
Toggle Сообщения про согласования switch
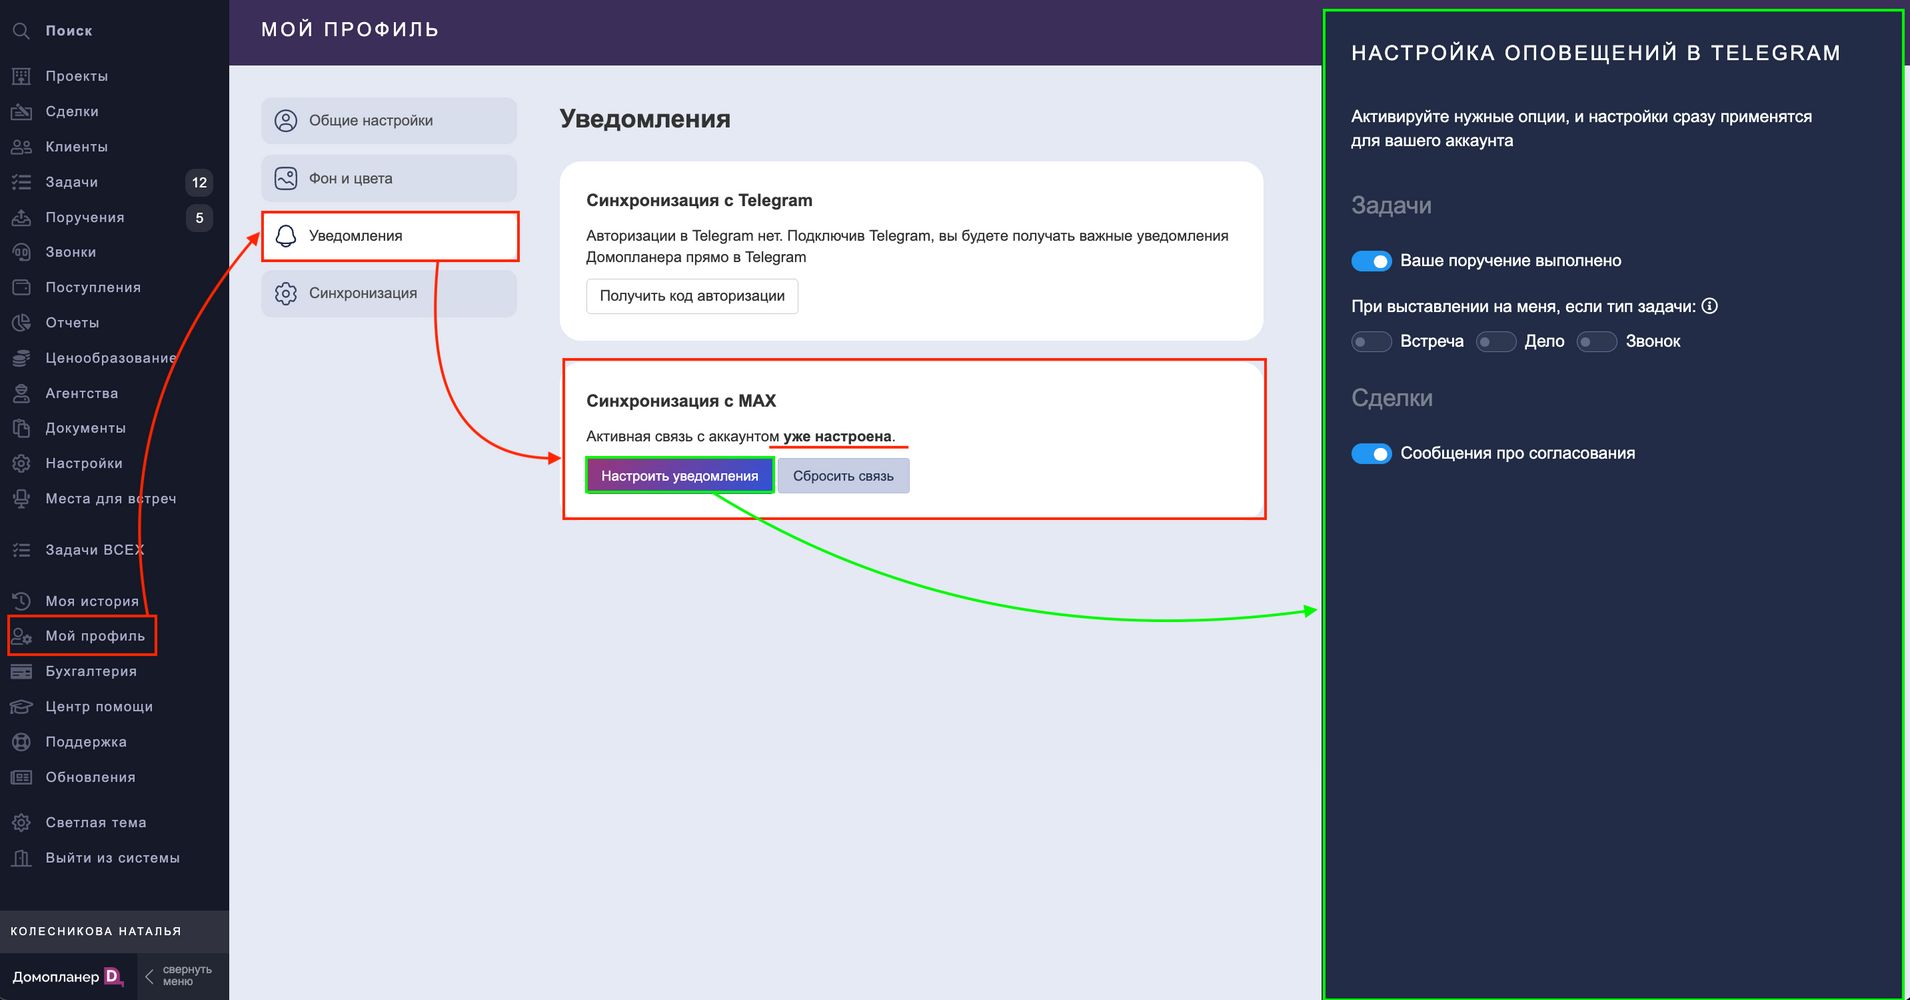coord(1371,454)
